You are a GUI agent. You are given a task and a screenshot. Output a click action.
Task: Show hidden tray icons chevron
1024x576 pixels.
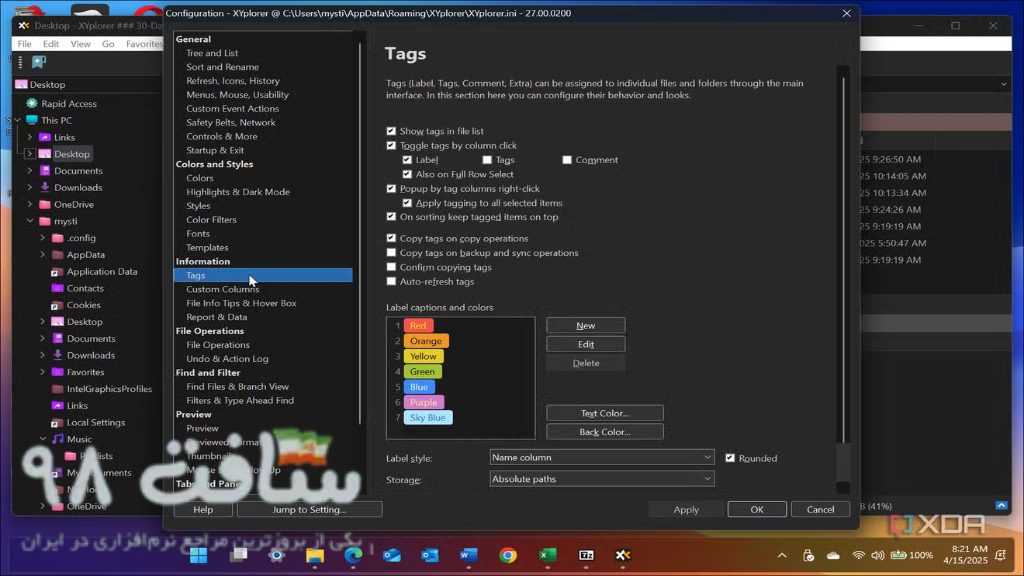pyautogui.click(x=782, y=555)
